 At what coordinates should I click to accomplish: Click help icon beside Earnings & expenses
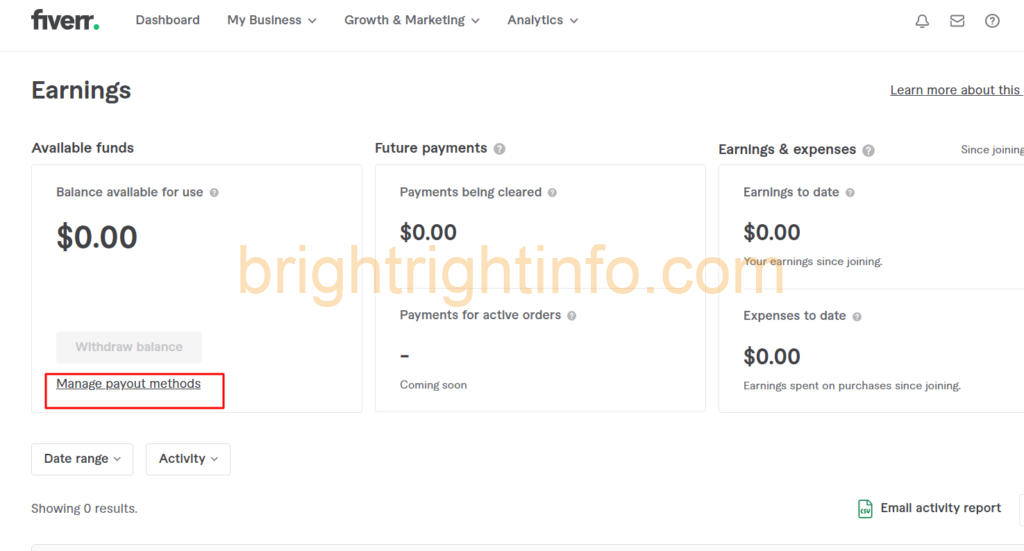coord(868,150)
